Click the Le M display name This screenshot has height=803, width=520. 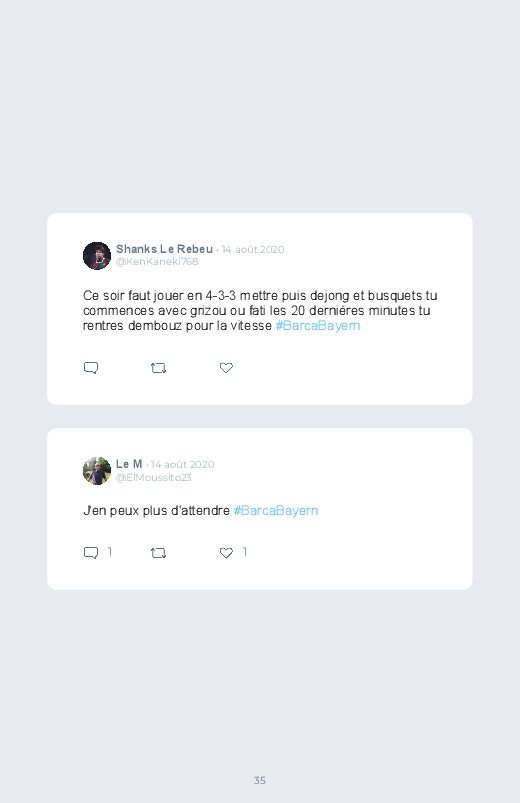(x=129, y=464)
